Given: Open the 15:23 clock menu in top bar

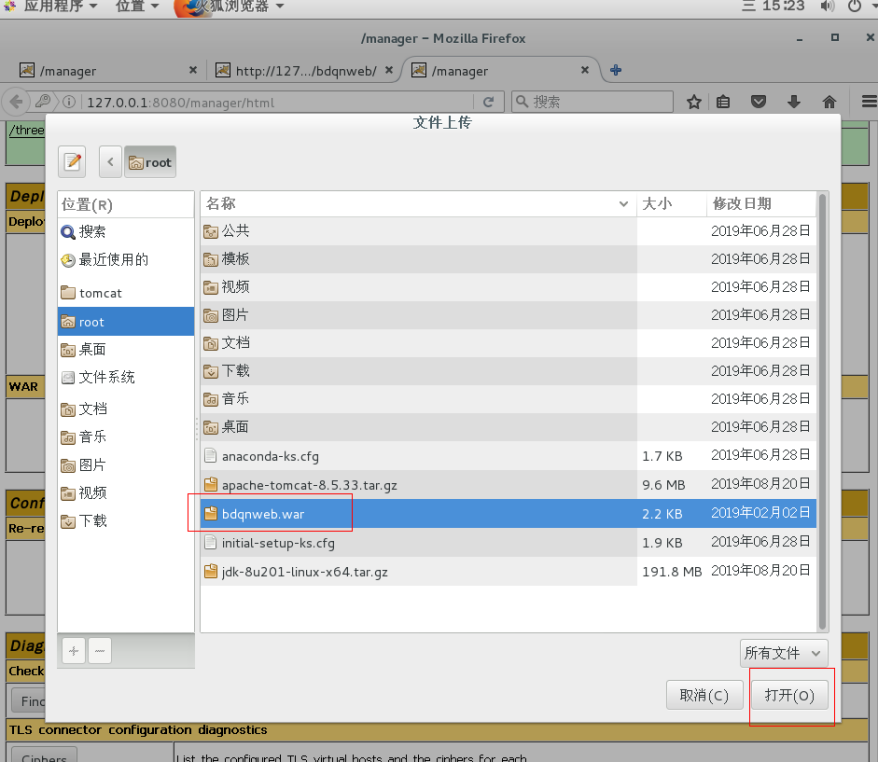Looking at the screenshot, I should [785, 8].
